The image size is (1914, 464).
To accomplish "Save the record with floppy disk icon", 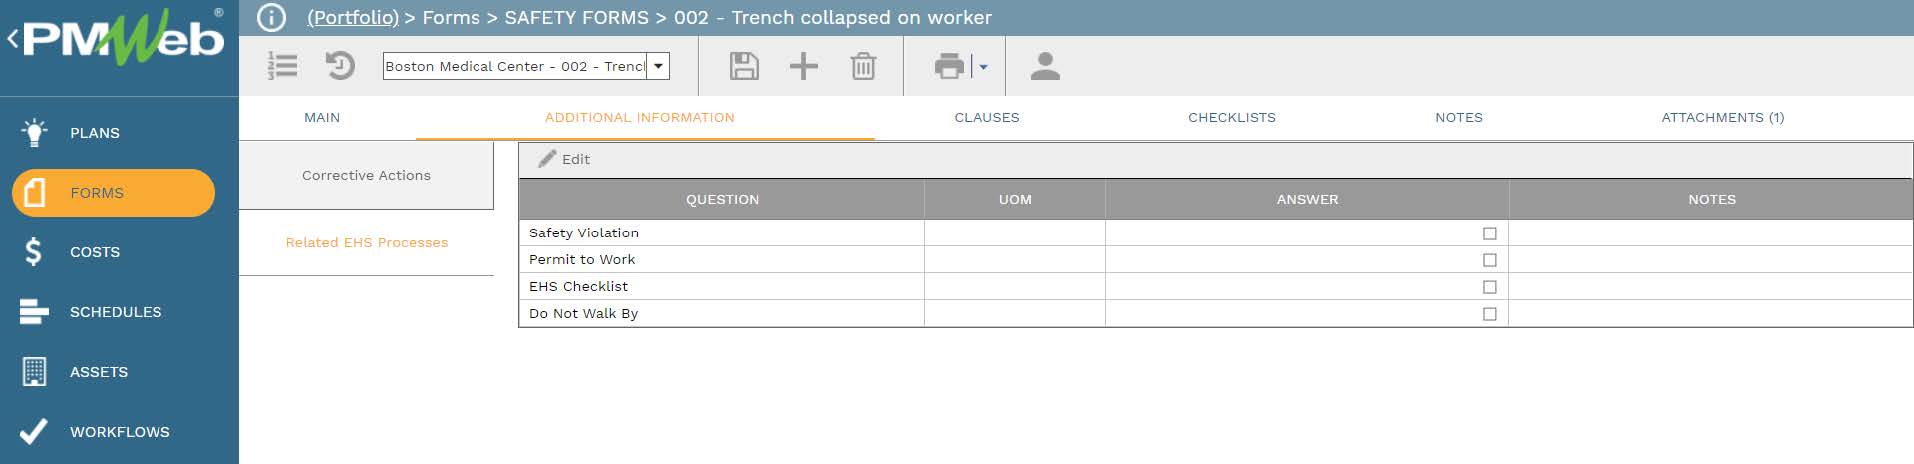I will tap(744, 66).
